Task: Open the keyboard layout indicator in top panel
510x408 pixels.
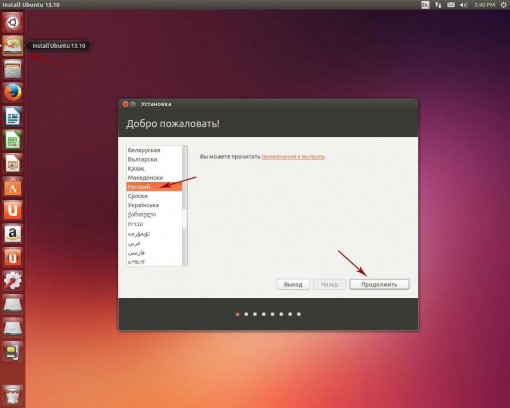Action: tap(425, 5)
